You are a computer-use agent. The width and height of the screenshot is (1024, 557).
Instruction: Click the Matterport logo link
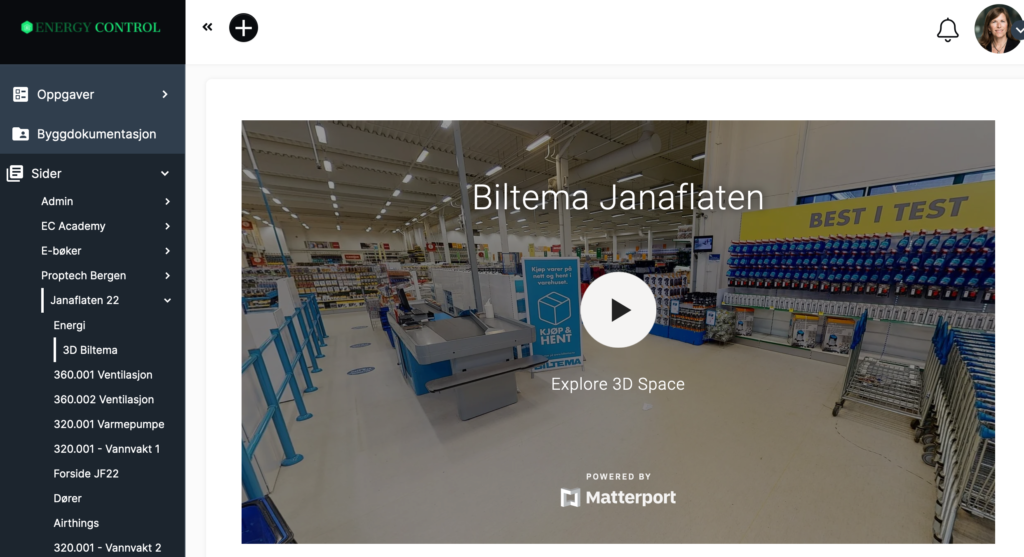pyautogui.click(x=618, y=498)
